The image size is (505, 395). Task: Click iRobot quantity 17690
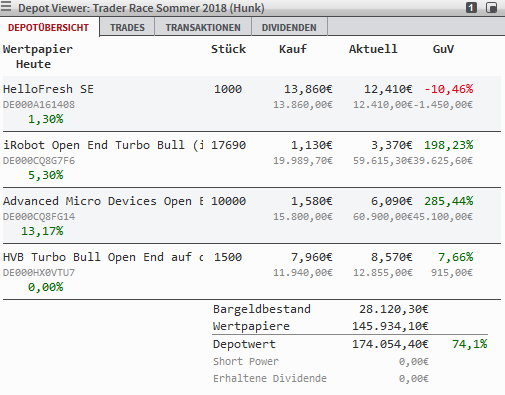pos(228,145)
